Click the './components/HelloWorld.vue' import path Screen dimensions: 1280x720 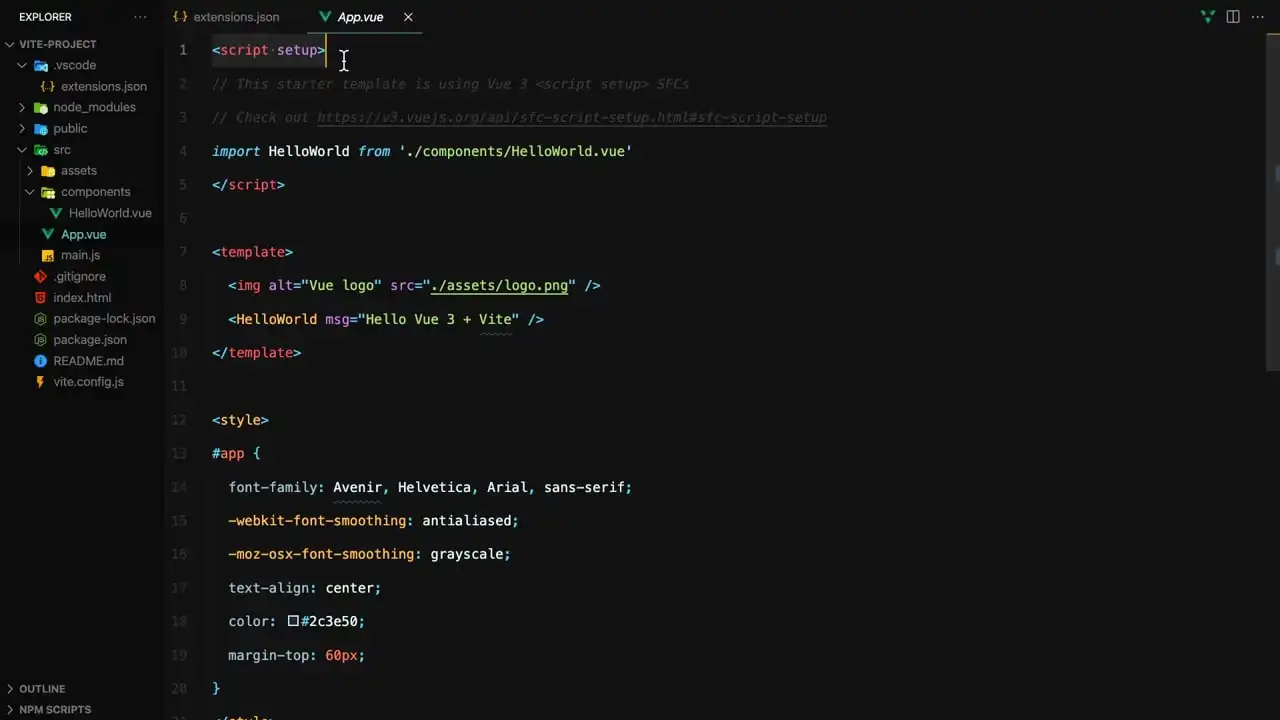click(515, 151)
